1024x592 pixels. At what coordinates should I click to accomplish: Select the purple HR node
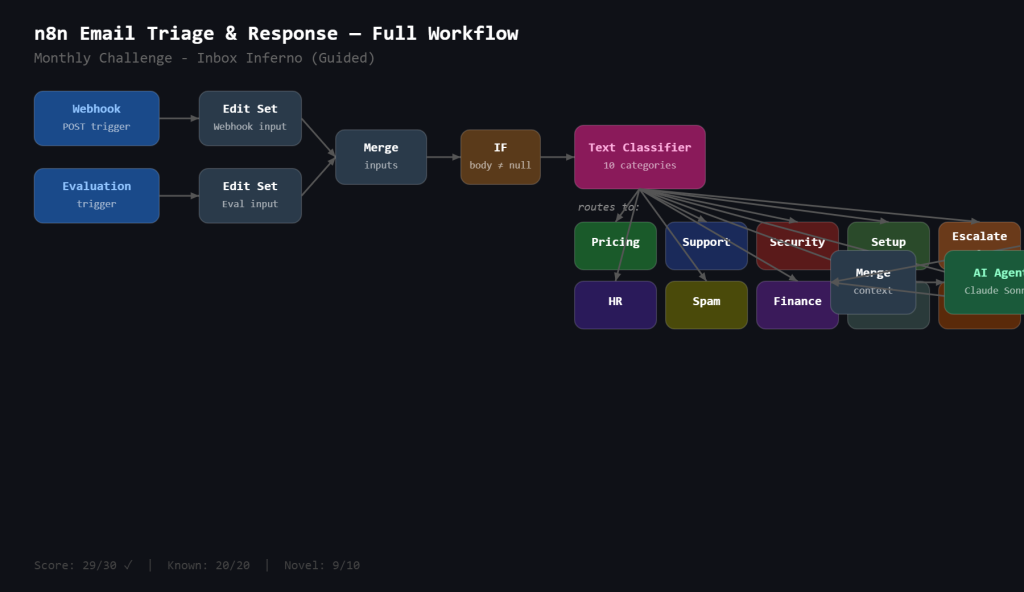(615, 305)
